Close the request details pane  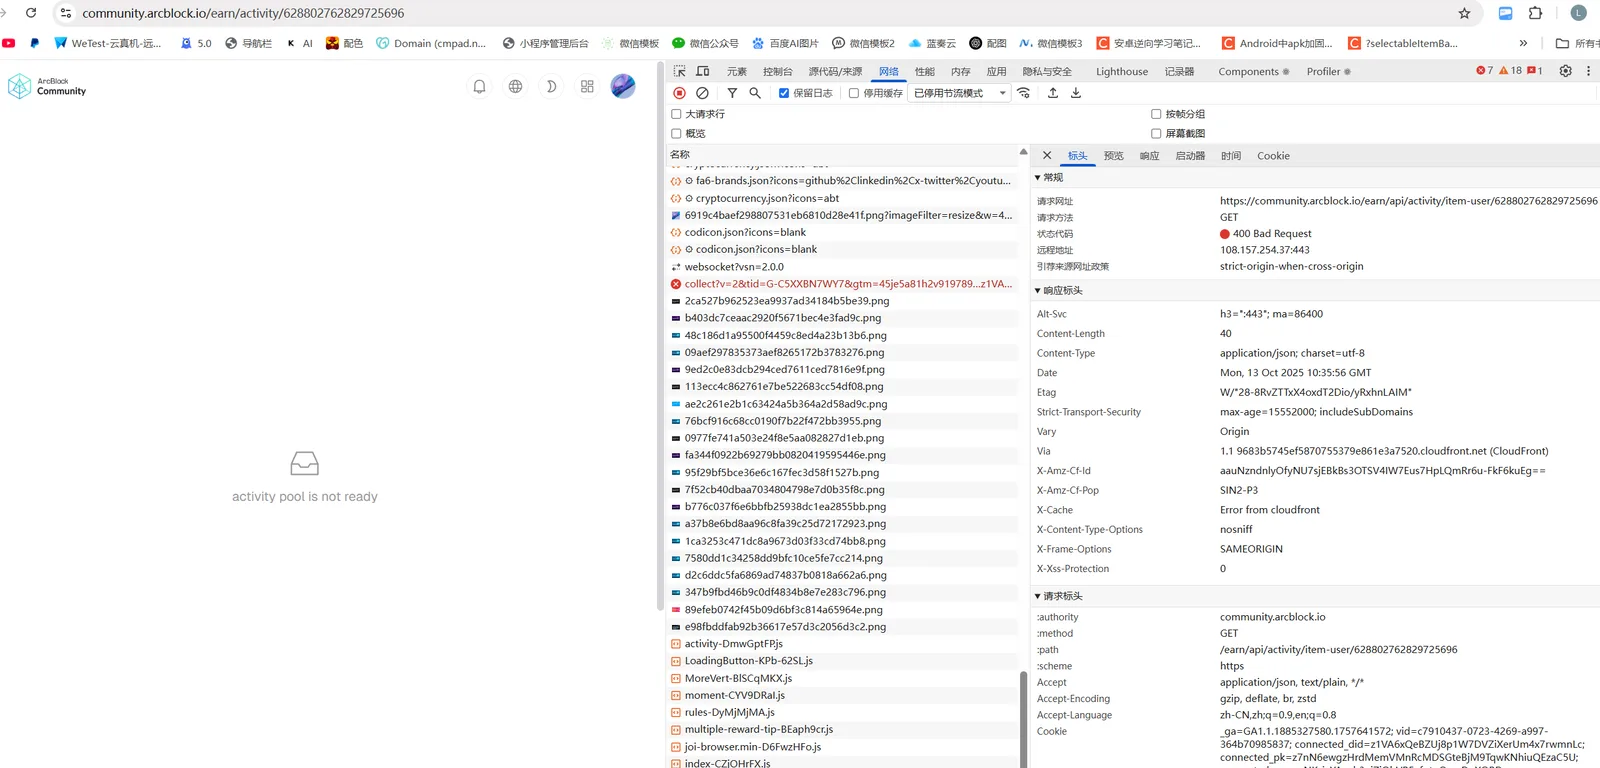click(1047, 156)
